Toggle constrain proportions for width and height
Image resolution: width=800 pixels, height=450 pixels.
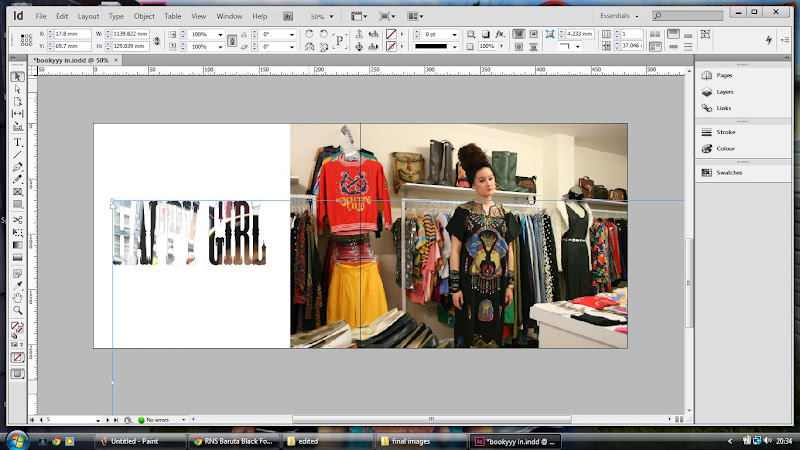point(157,40)
